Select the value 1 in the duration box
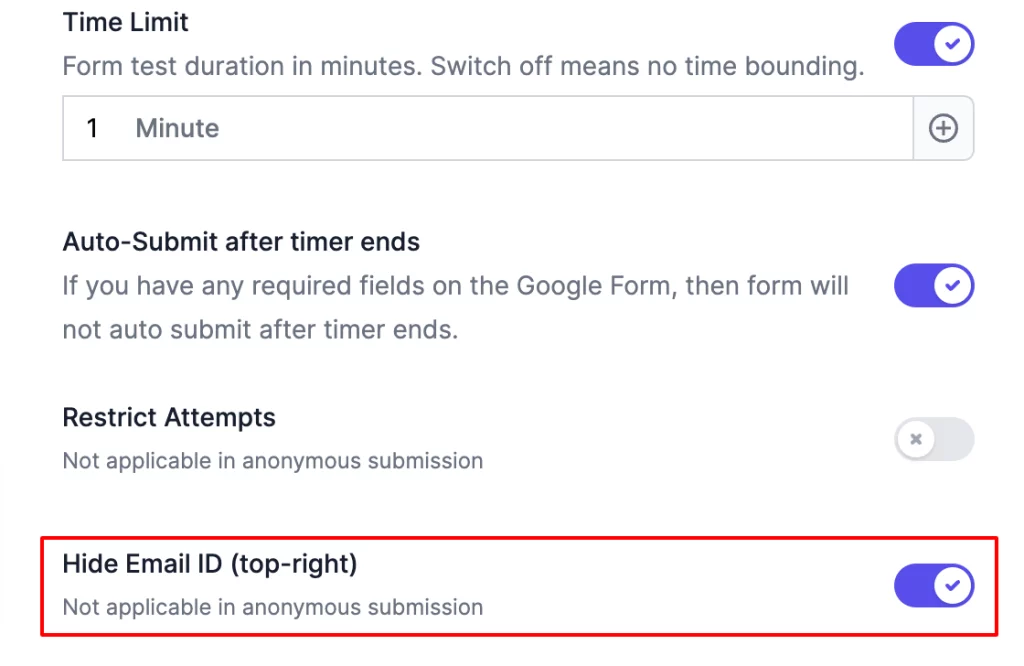 [x=91, y=128]
